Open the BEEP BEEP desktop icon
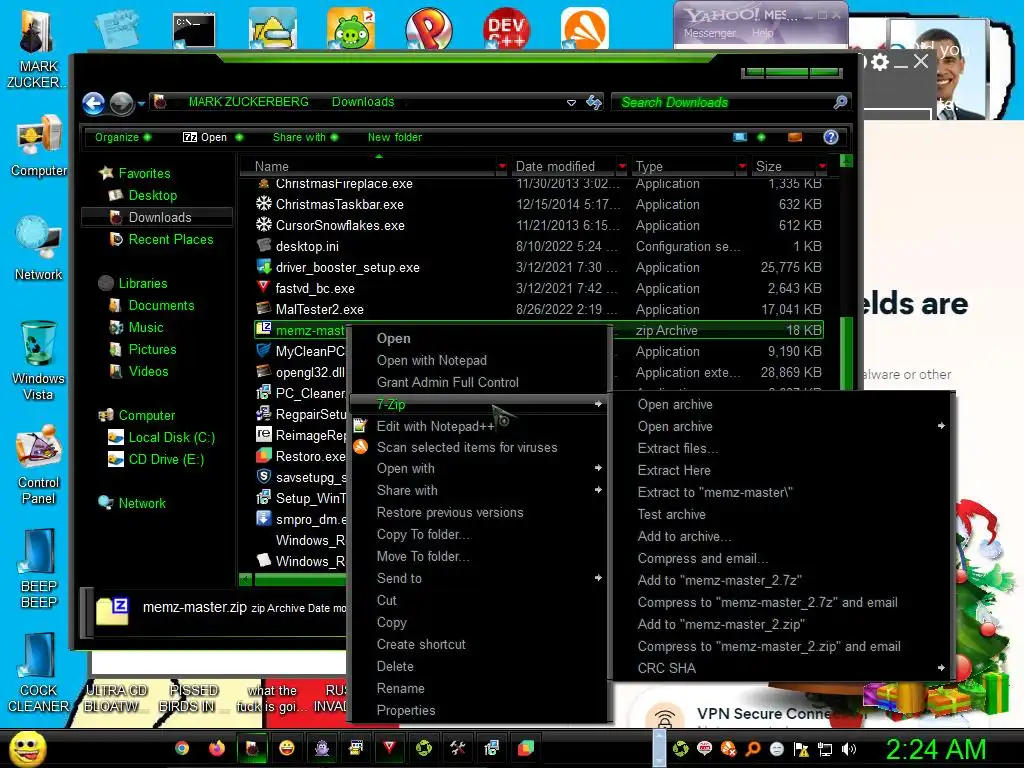The image size is (1024, 768). pos(39,568)
